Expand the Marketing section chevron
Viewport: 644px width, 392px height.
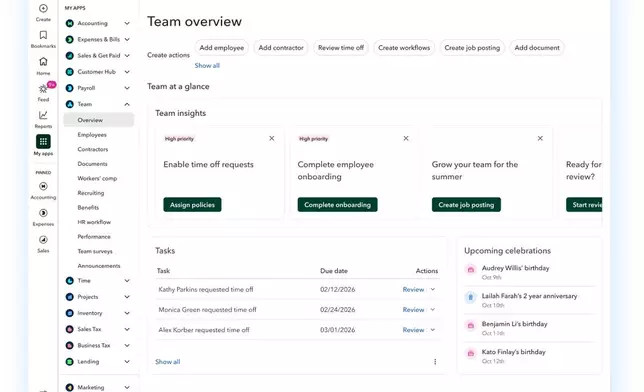[x=127, y=387]
